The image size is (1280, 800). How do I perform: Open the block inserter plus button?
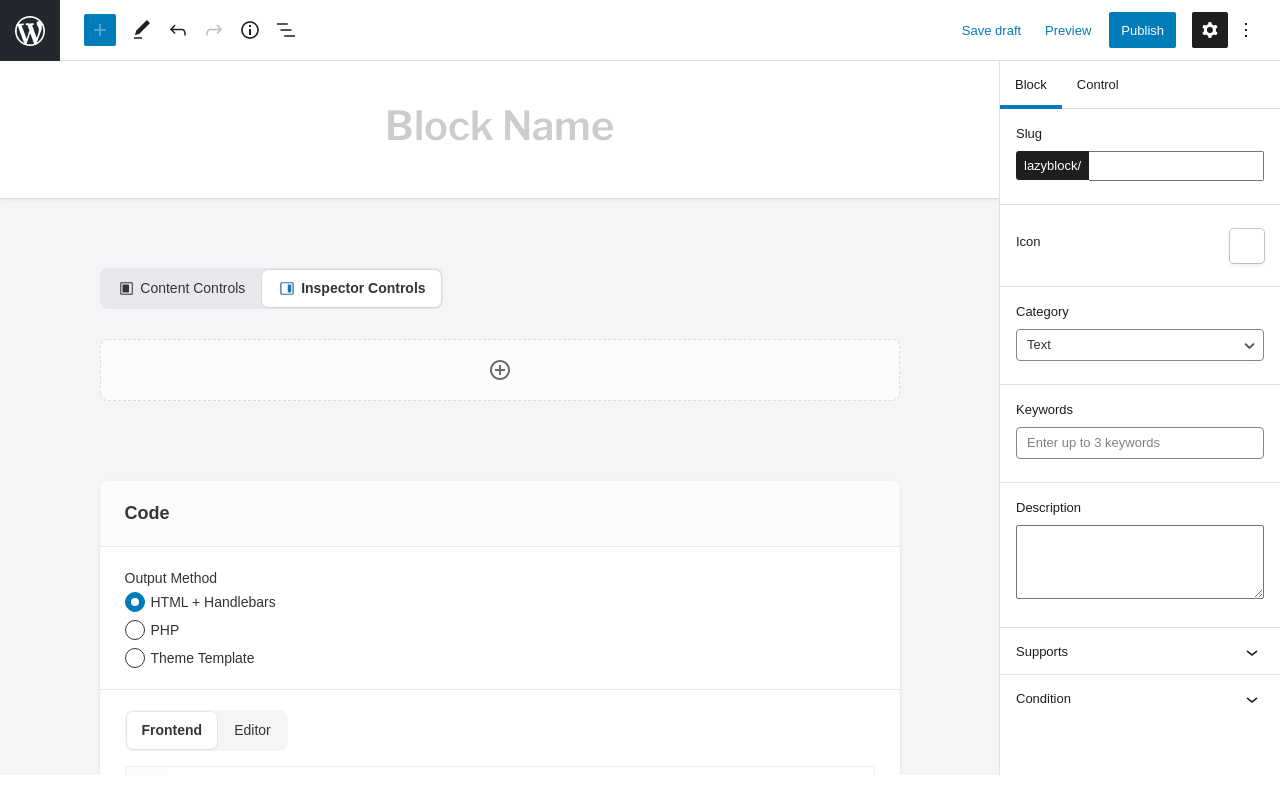coord(100,30)
